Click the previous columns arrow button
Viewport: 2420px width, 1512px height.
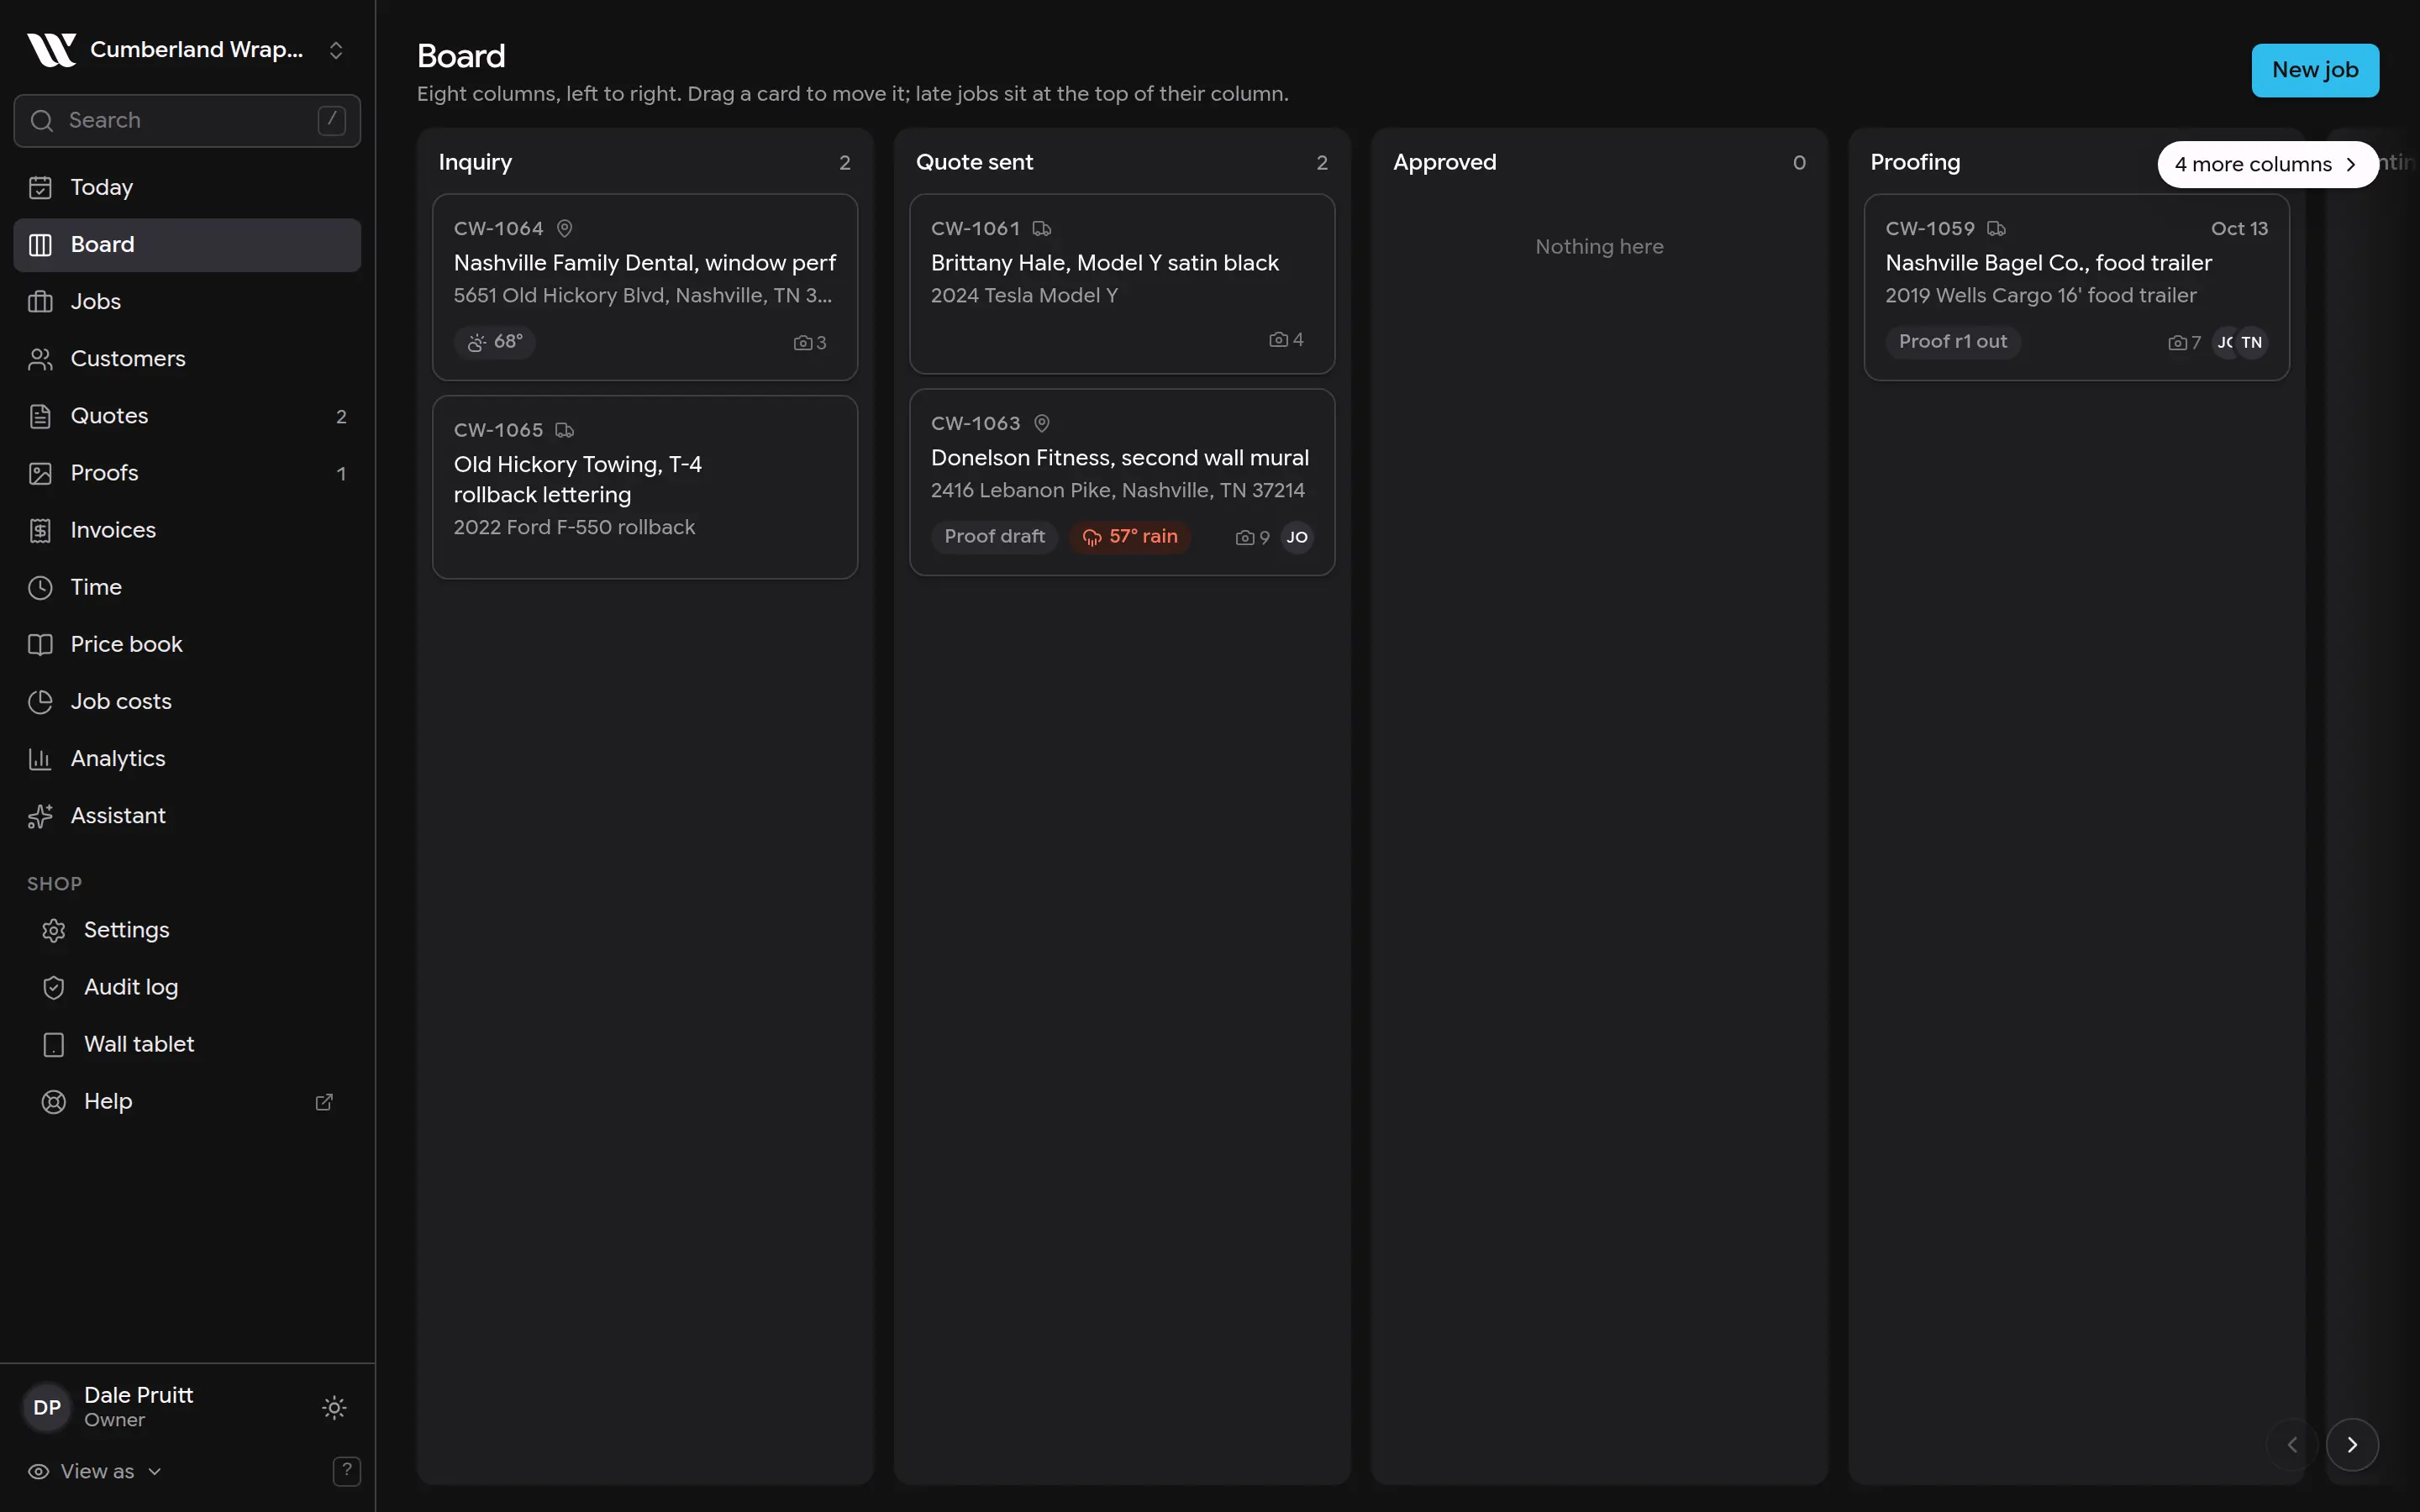click(x=2292, y=1445)
